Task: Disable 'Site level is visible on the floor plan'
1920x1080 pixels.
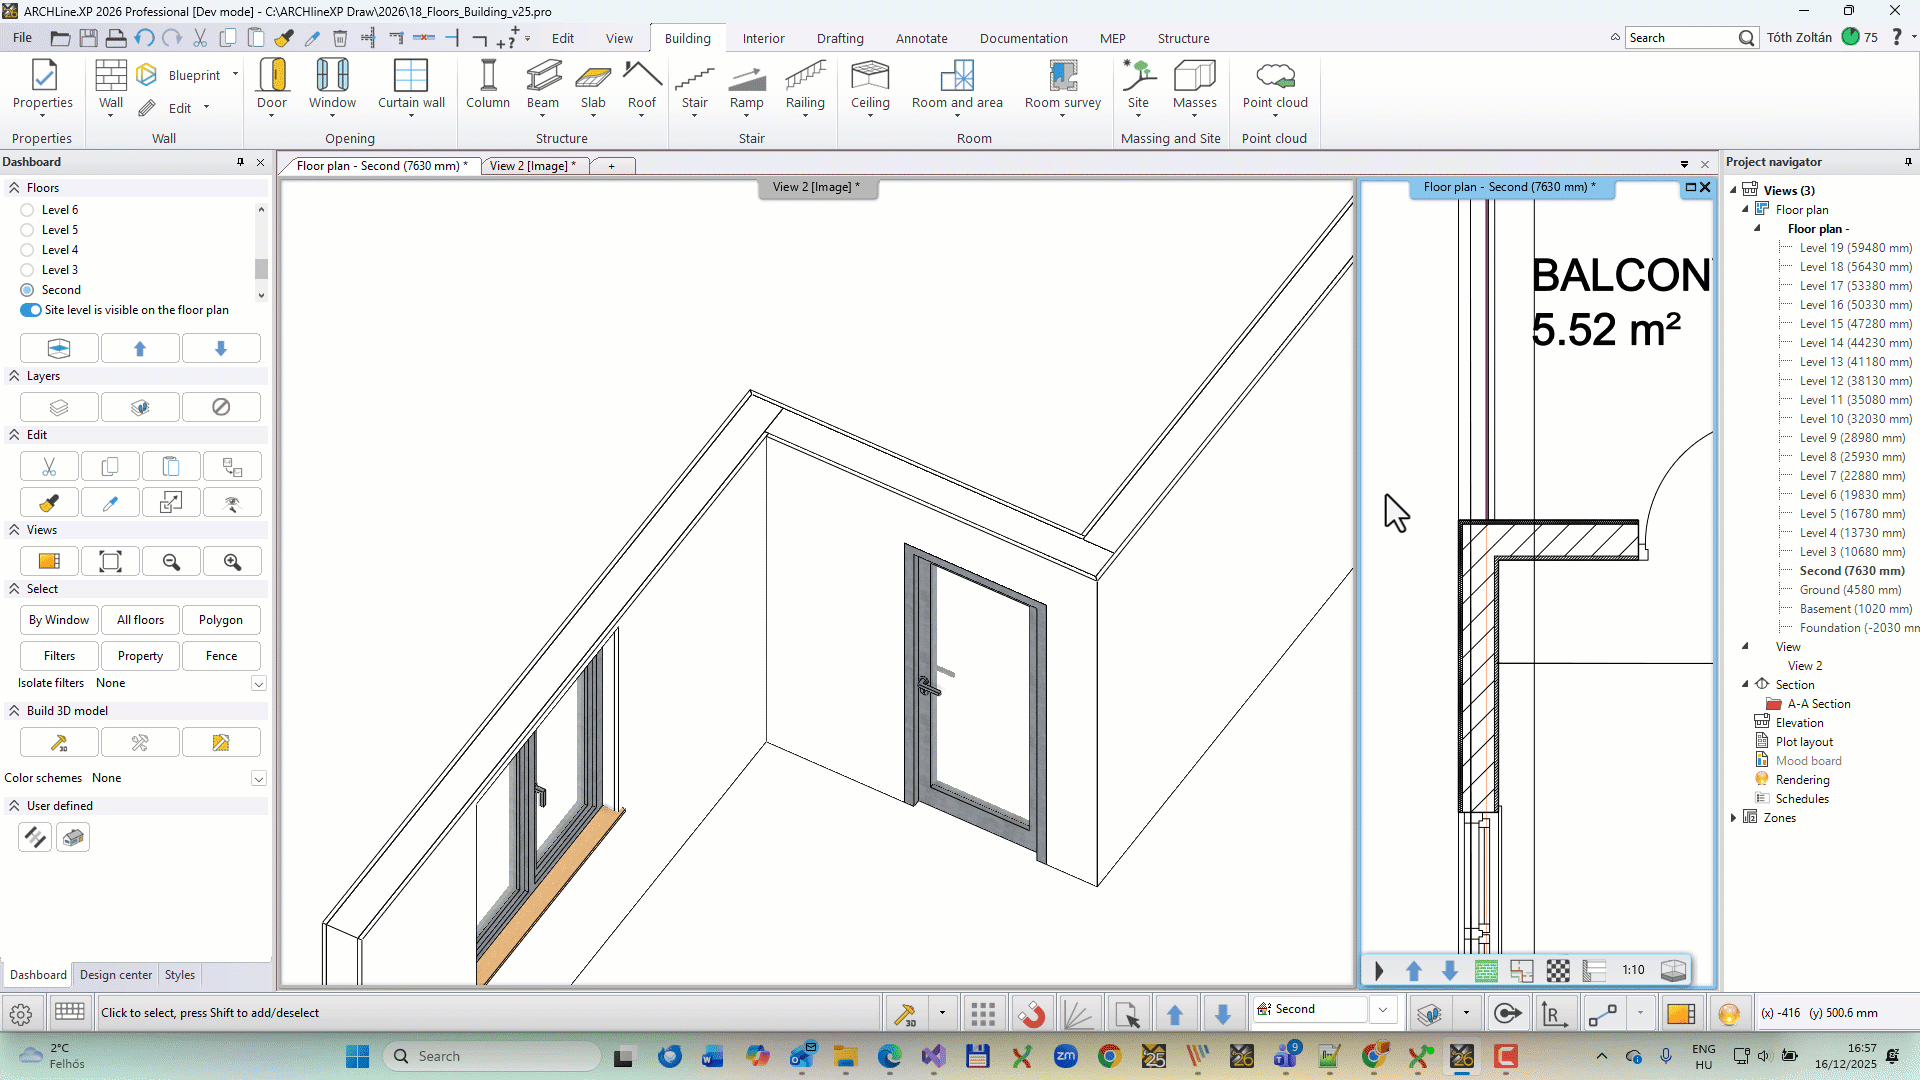Action: coord(29,310)
